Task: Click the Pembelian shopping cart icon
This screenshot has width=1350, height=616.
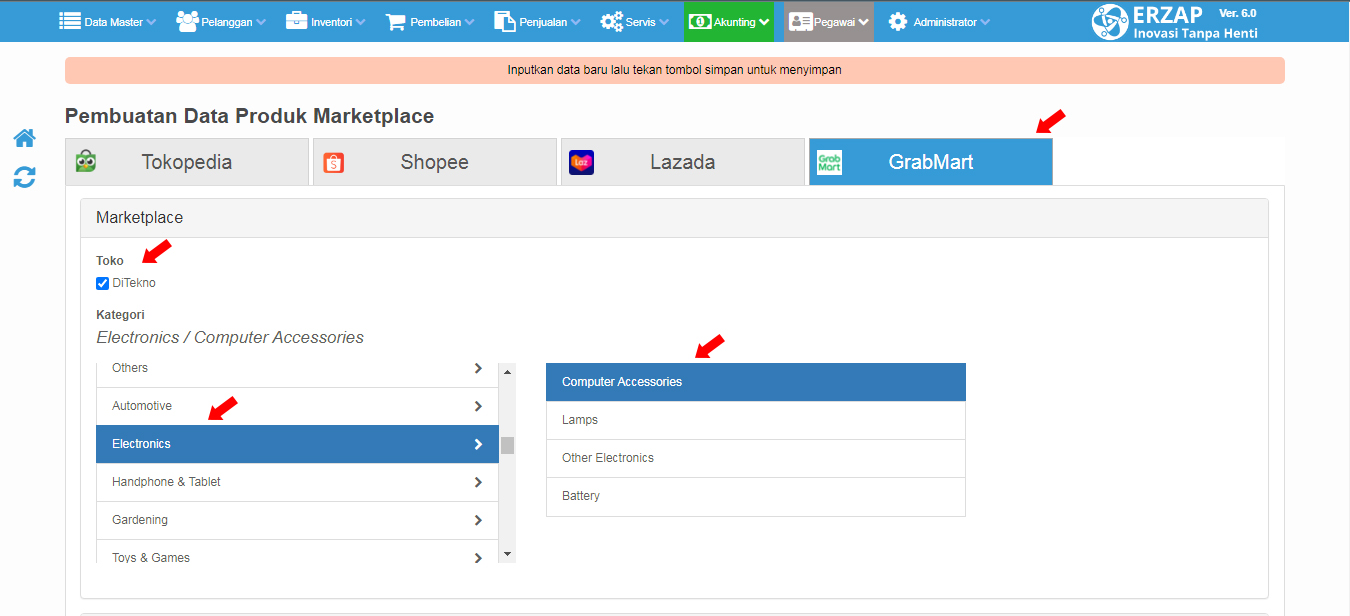Action: tap(396, 21)
